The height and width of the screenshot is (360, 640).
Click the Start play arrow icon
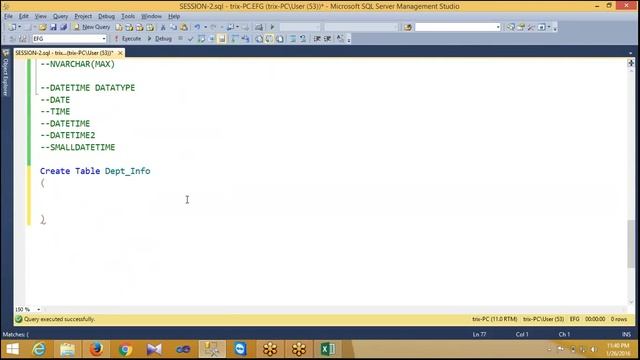pos(272,27)
